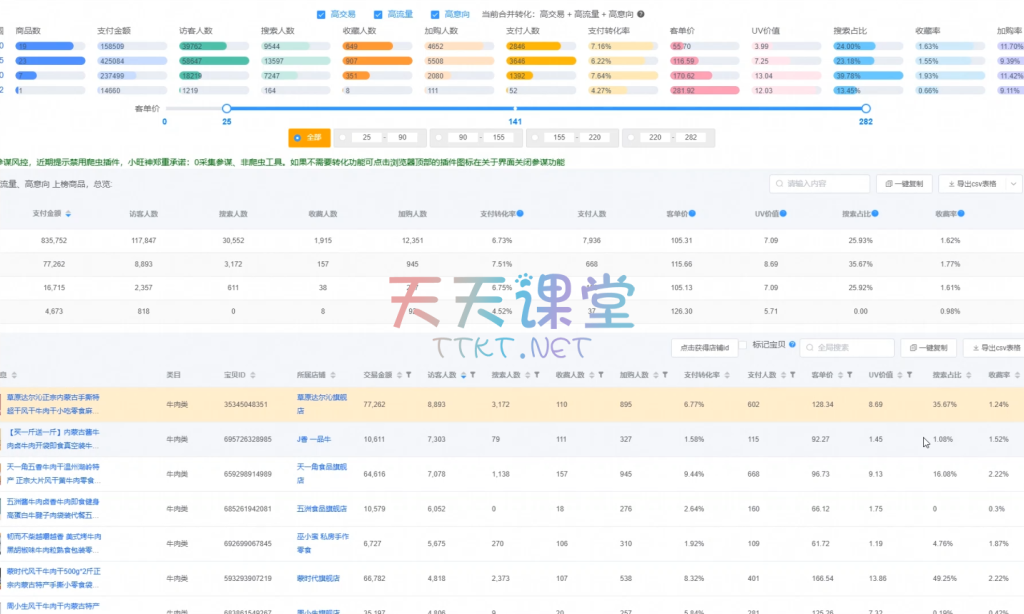Click the 客单价 slider handle at 282
Screen dimensions: 1024x614
pos(866,108)
